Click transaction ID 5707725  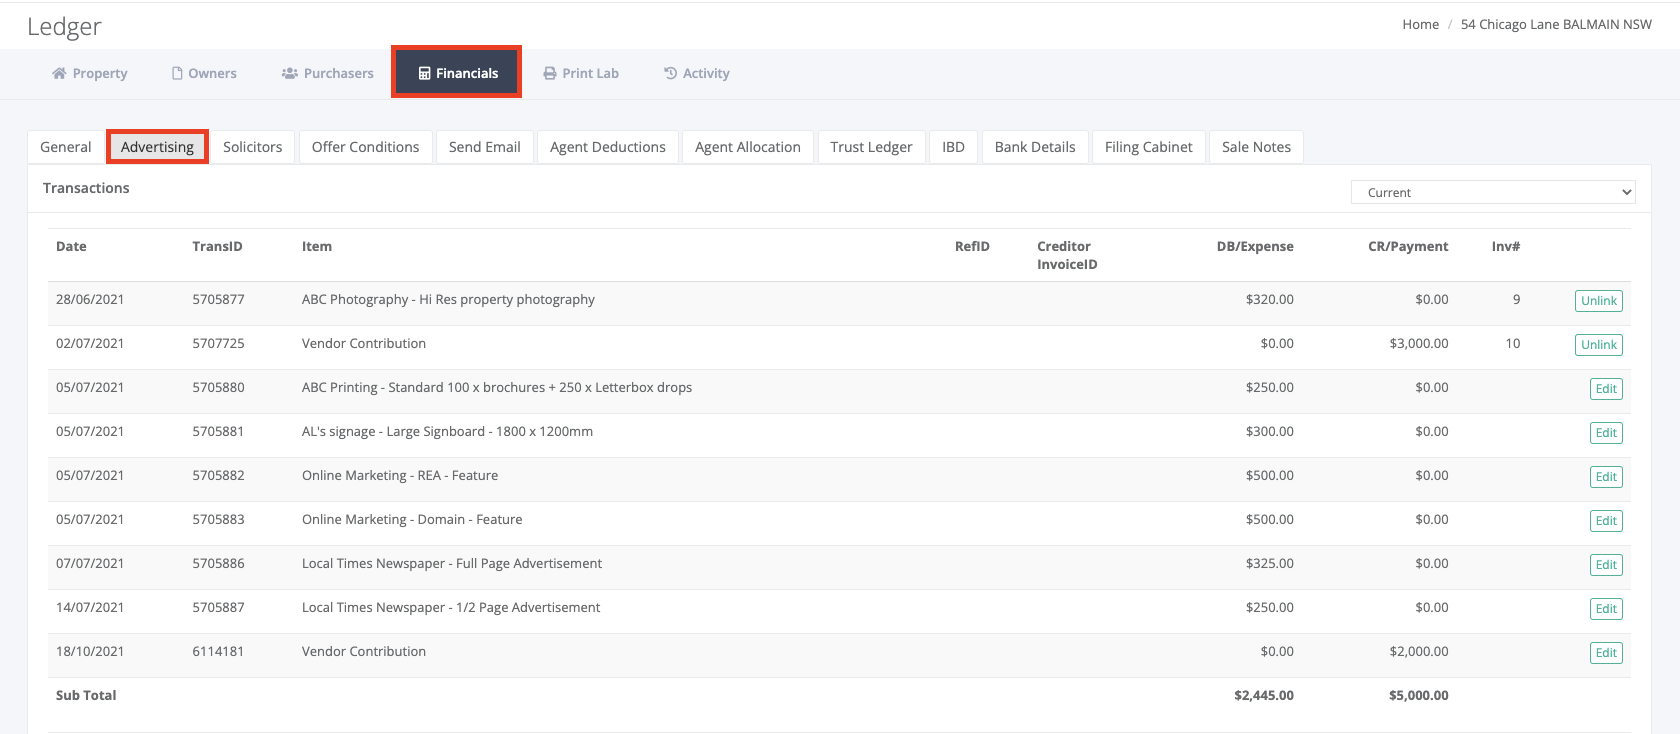click(x=218, y=343)
